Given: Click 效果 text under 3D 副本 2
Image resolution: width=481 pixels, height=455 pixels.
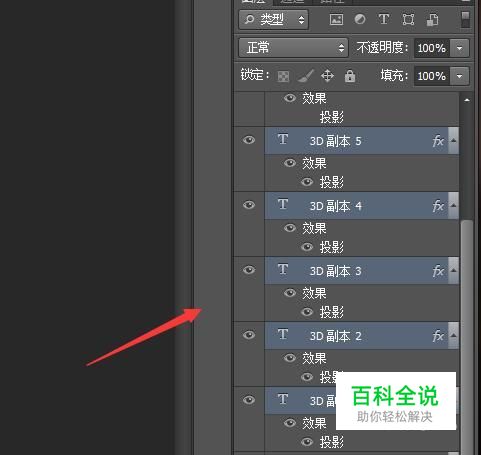Looking at the screenshot, I should point(314,358).
